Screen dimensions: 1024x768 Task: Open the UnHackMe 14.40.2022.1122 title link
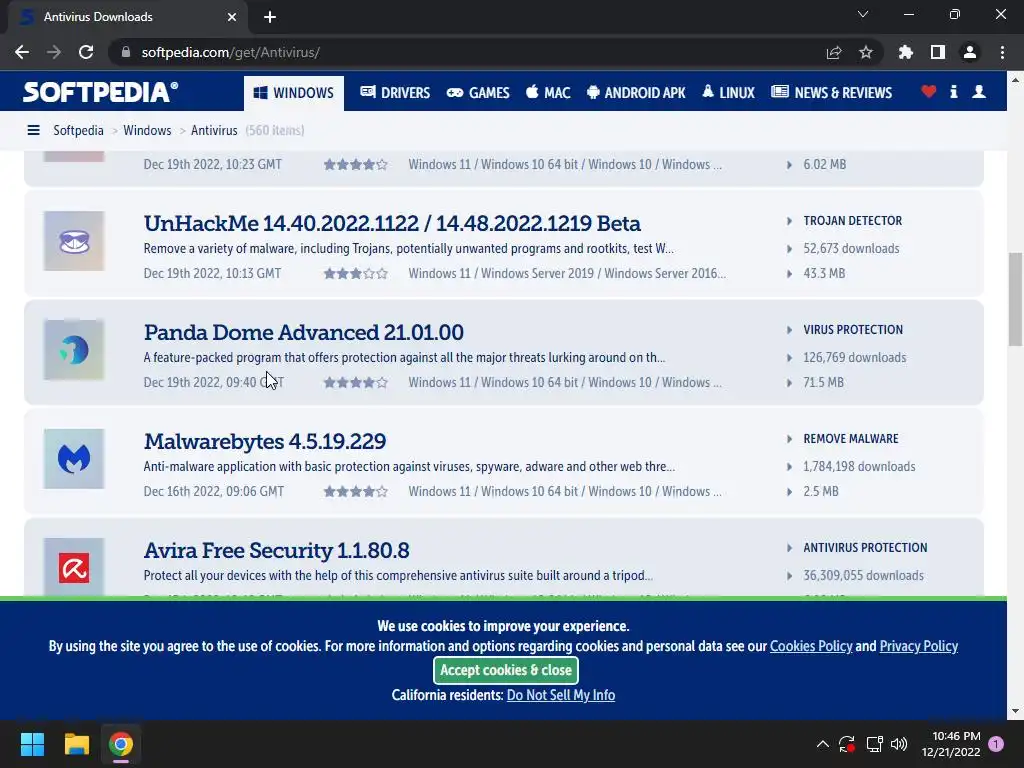[392, 223]
